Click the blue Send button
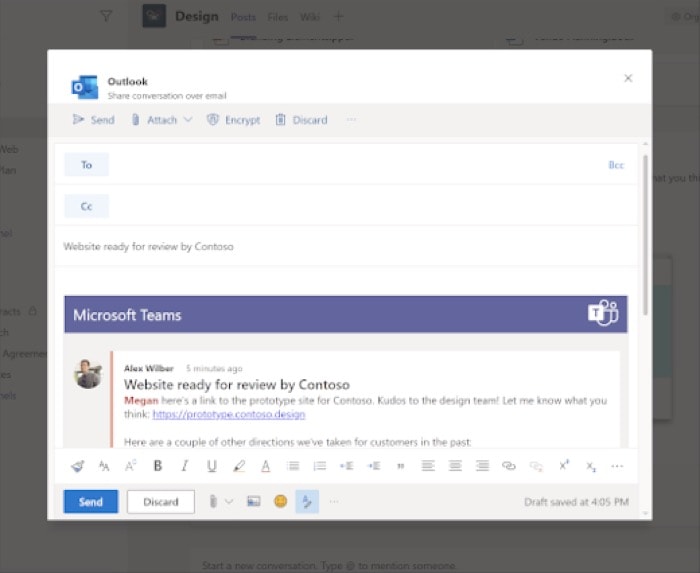 tap(91, 502)
